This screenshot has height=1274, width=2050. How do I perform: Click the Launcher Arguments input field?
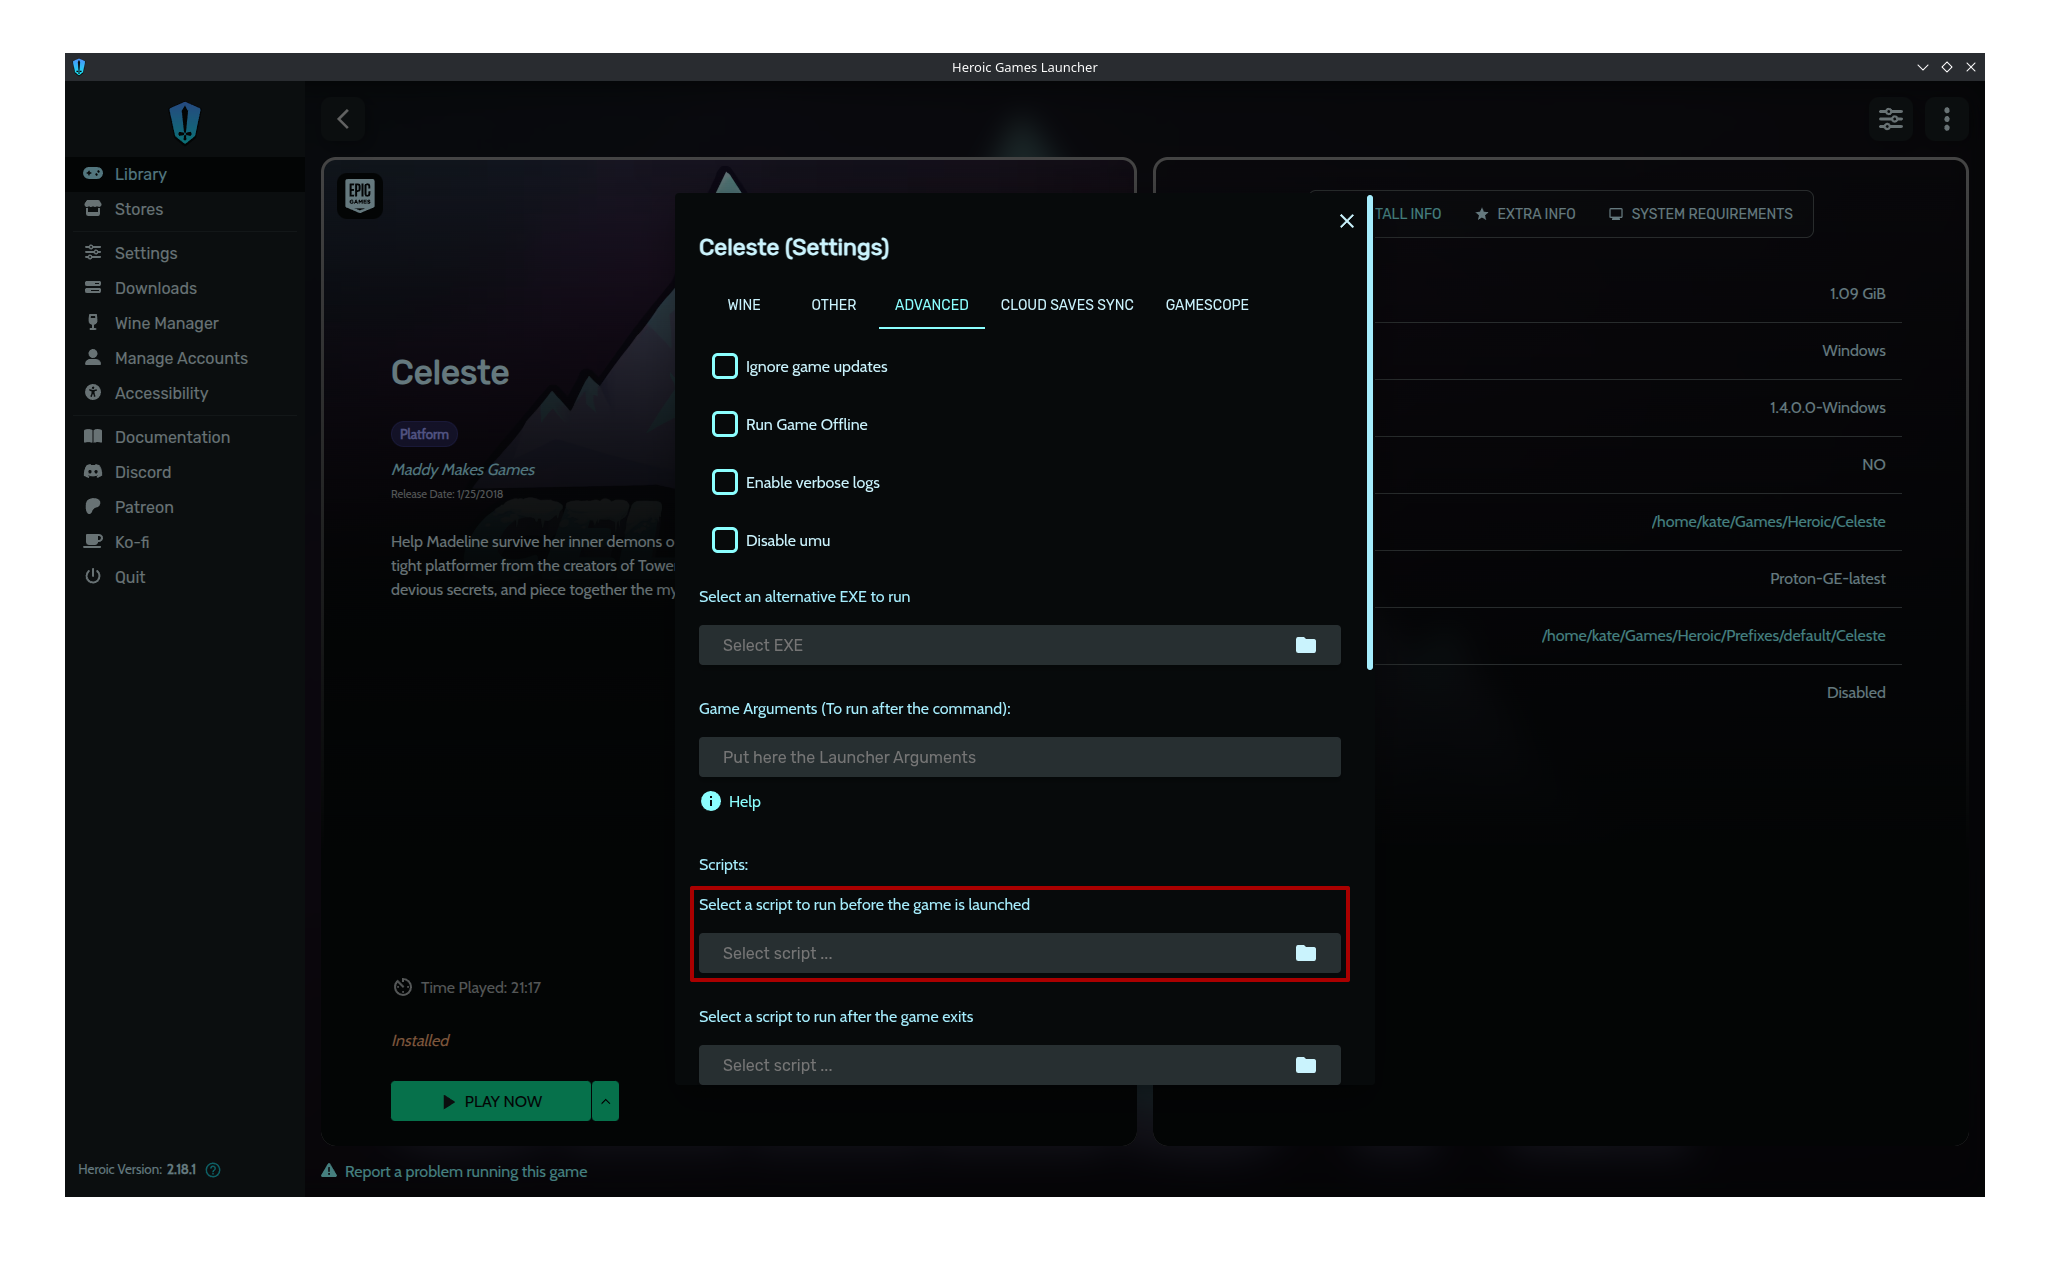(1020, 757)
